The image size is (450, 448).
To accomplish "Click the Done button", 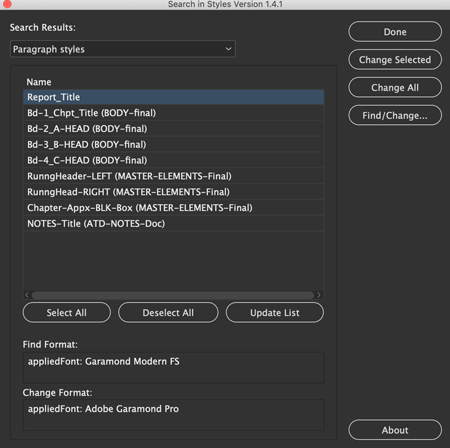I will (x=395, y=32).
